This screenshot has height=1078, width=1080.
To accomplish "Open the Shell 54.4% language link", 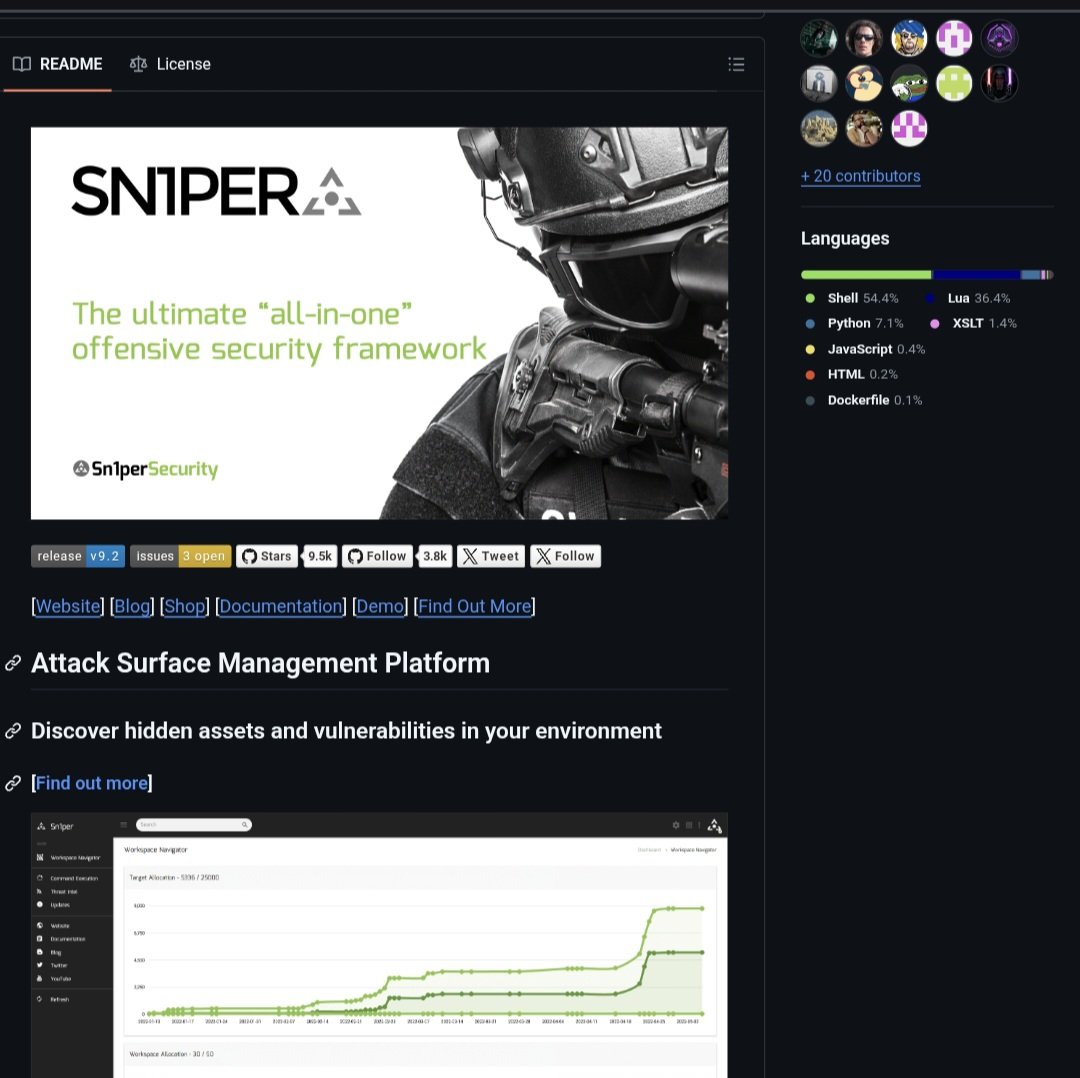I will 852,298.
